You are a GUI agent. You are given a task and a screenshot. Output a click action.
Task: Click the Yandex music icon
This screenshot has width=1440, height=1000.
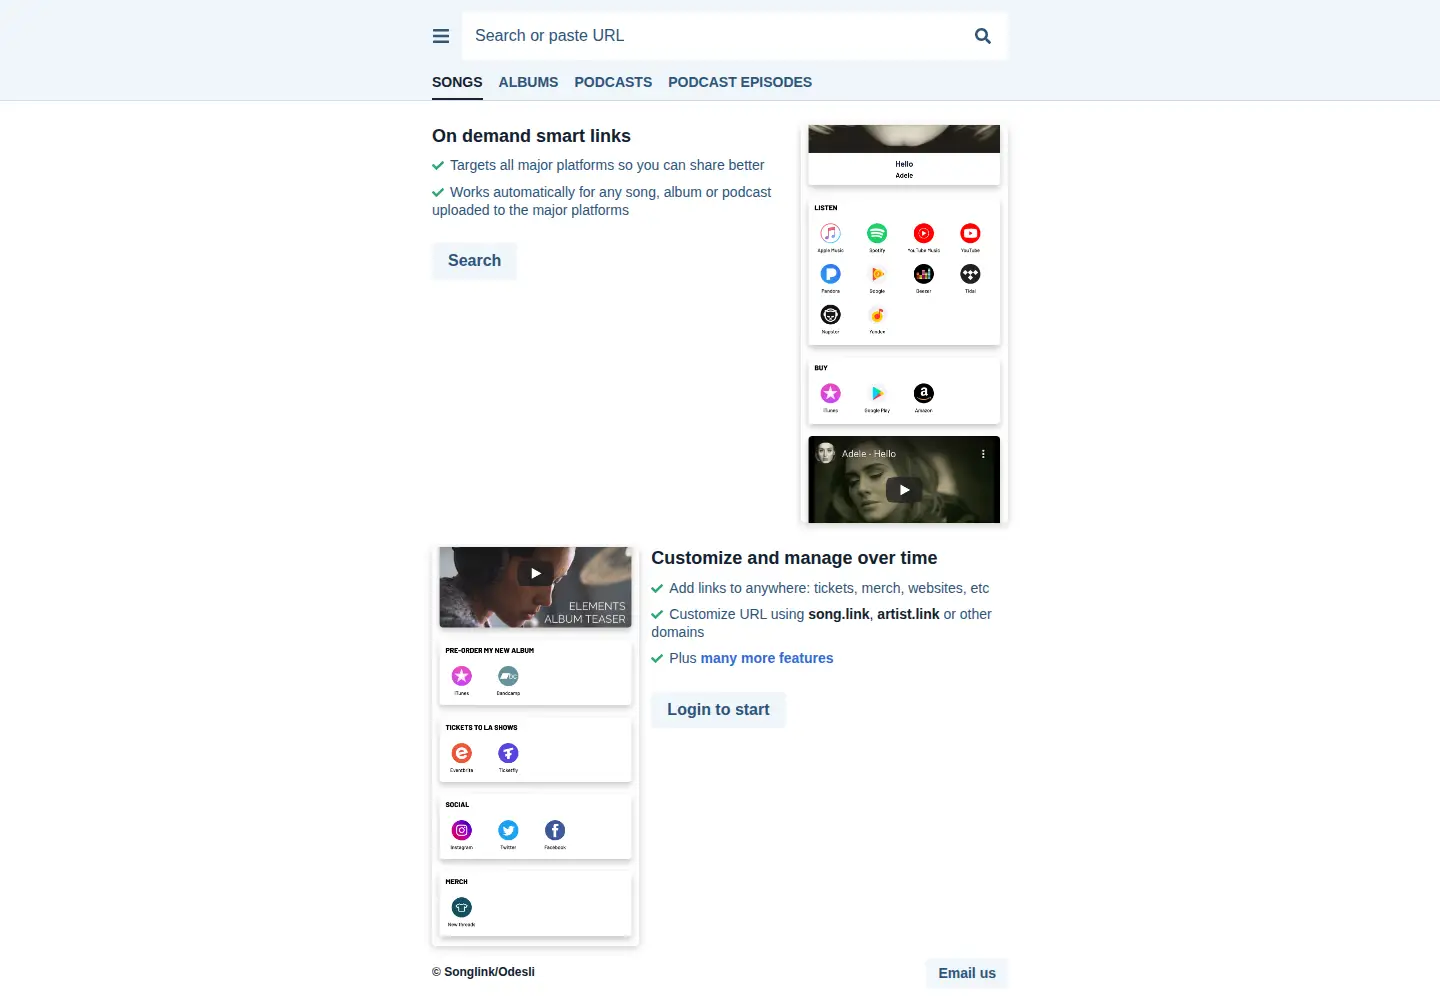[877, 315]
